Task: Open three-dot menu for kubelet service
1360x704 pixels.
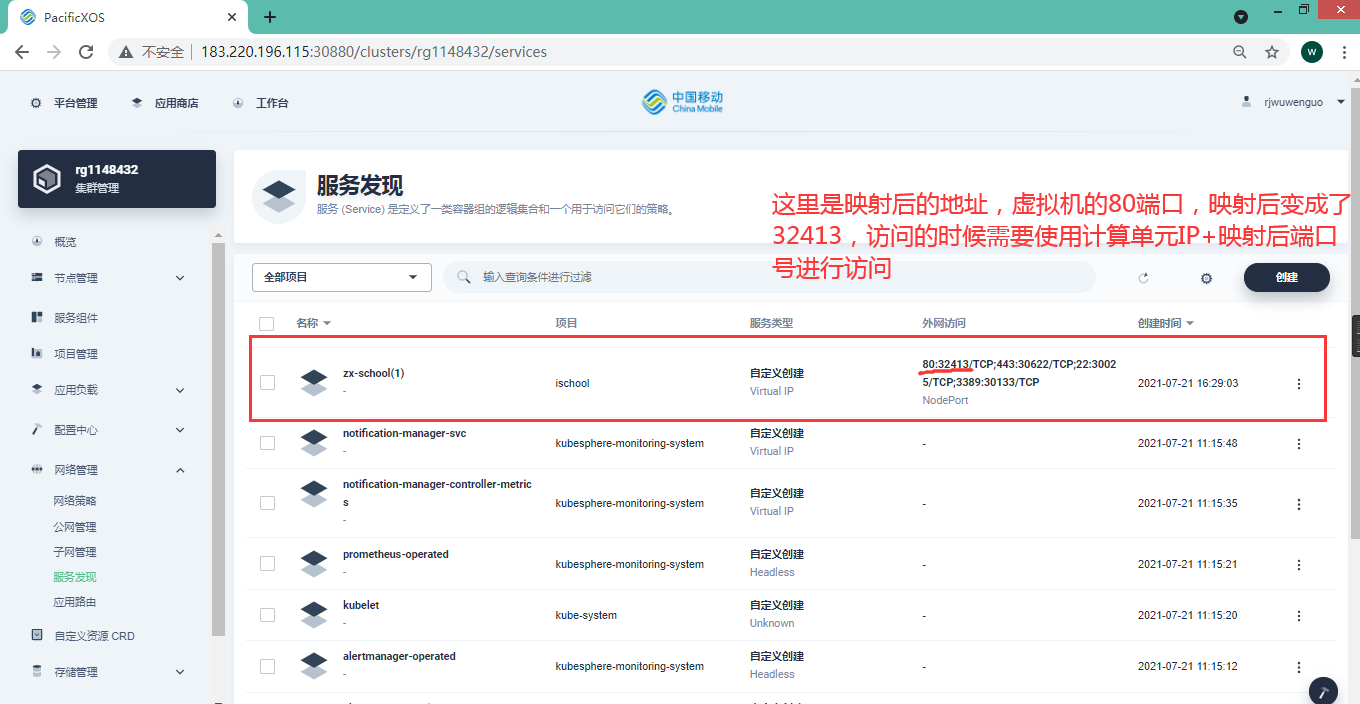Action: tap(1298, 615)
